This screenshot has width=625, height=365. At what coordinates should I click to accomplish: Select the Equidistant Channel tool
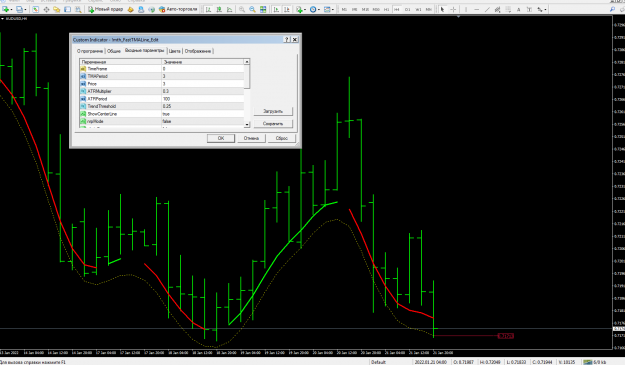click(497, 9)
